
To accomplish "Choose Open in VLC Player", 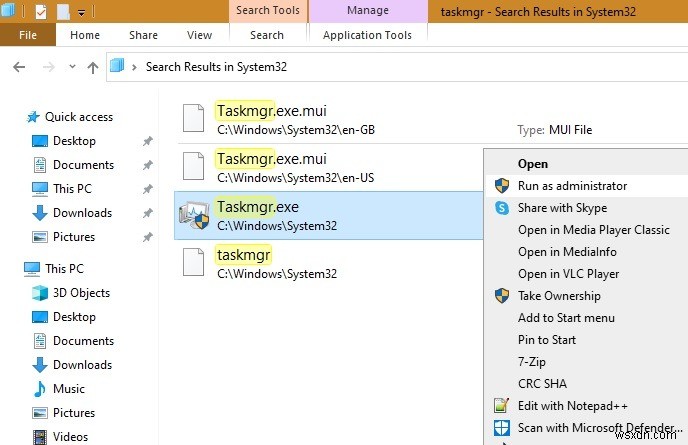I will pos(569,274).
